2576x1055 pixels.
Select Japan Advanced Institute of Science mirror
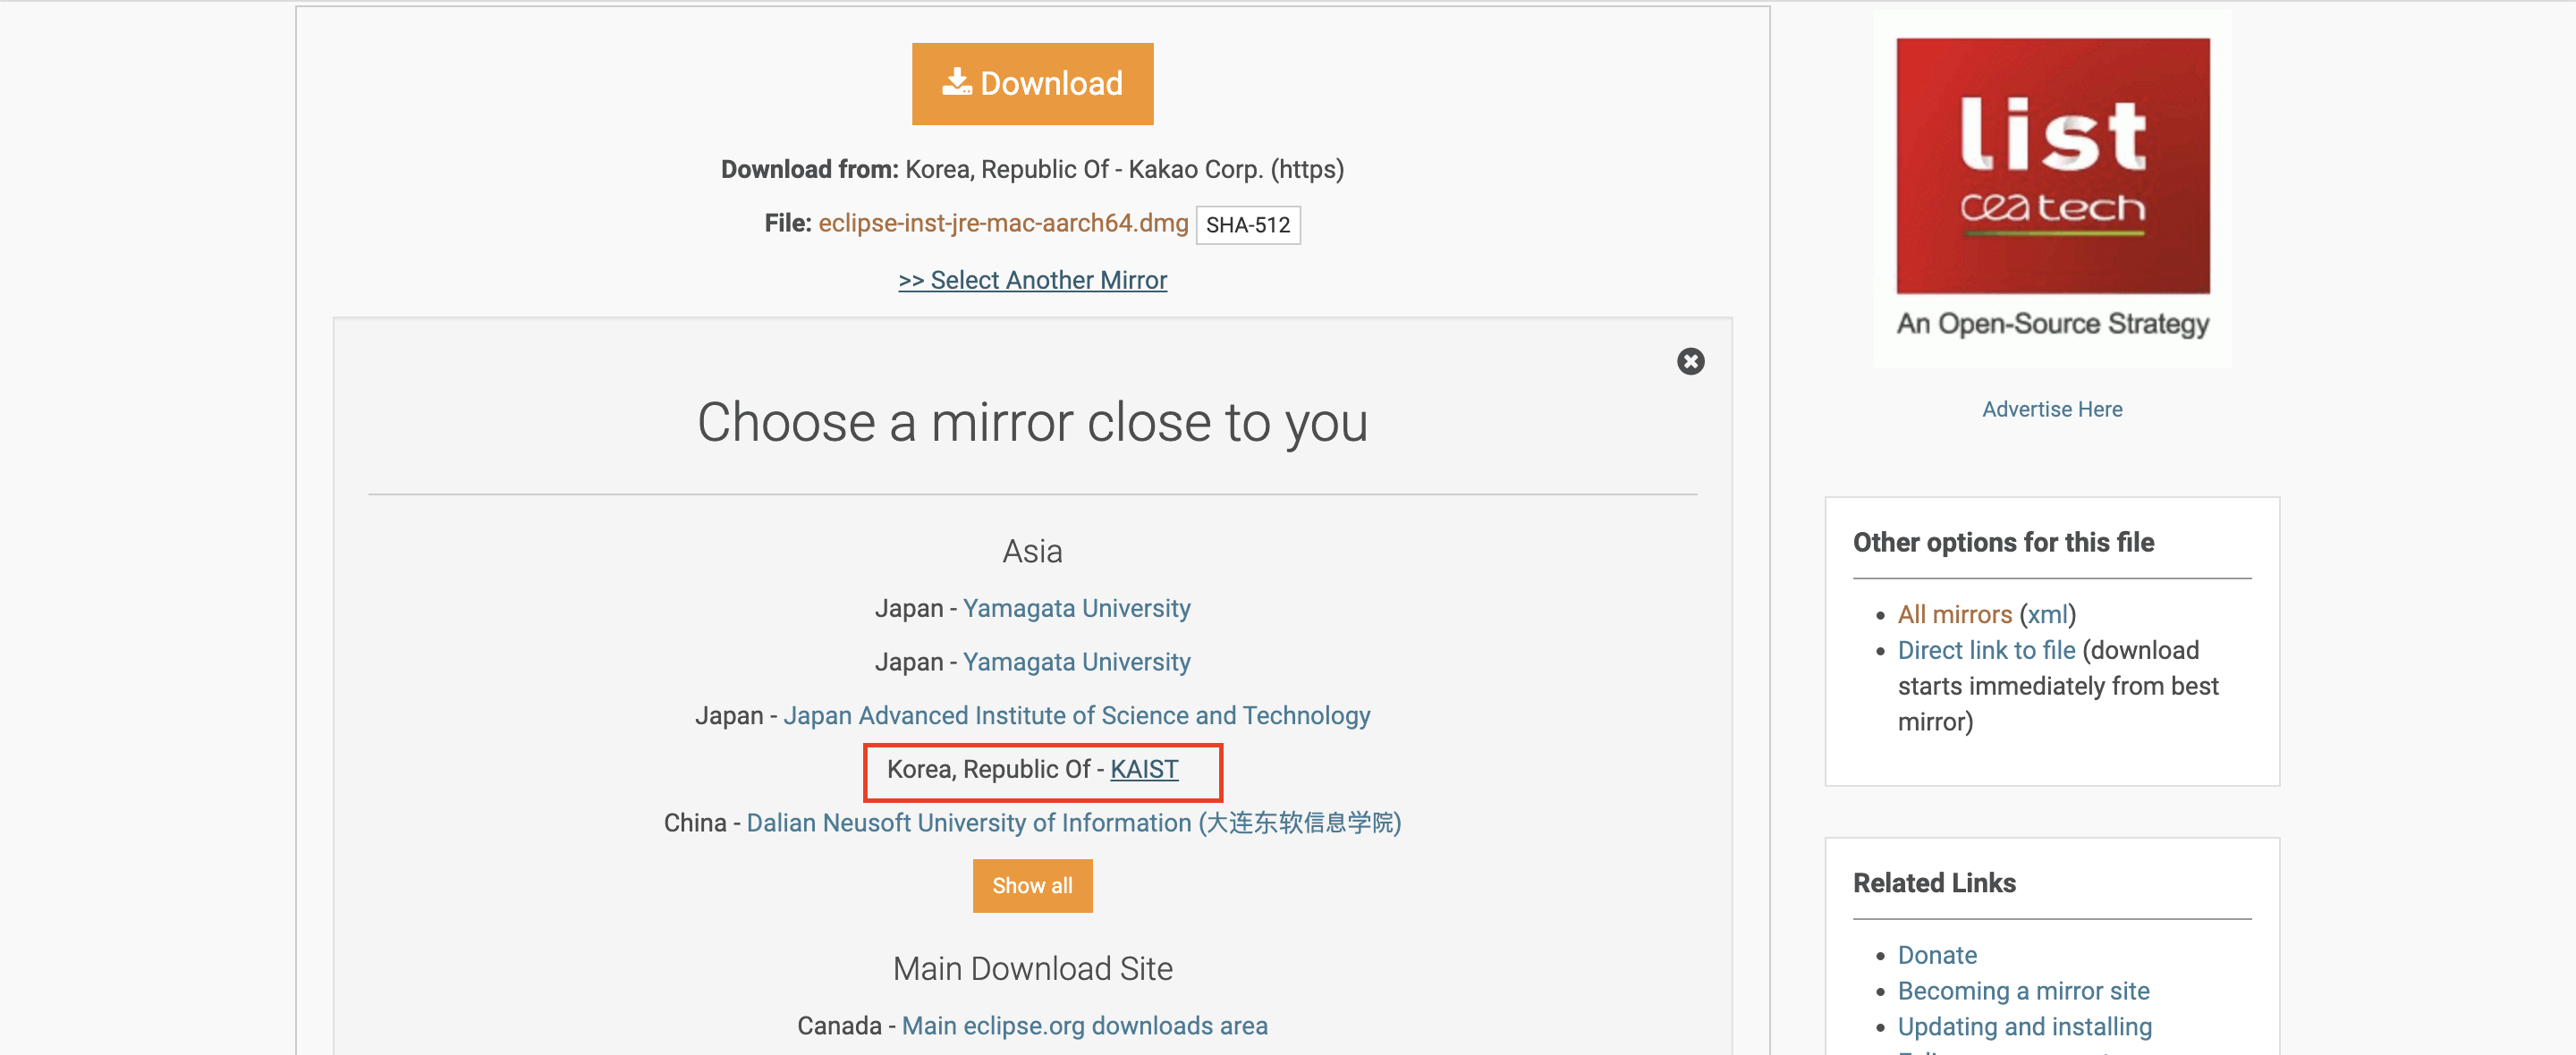(1076, 716)
